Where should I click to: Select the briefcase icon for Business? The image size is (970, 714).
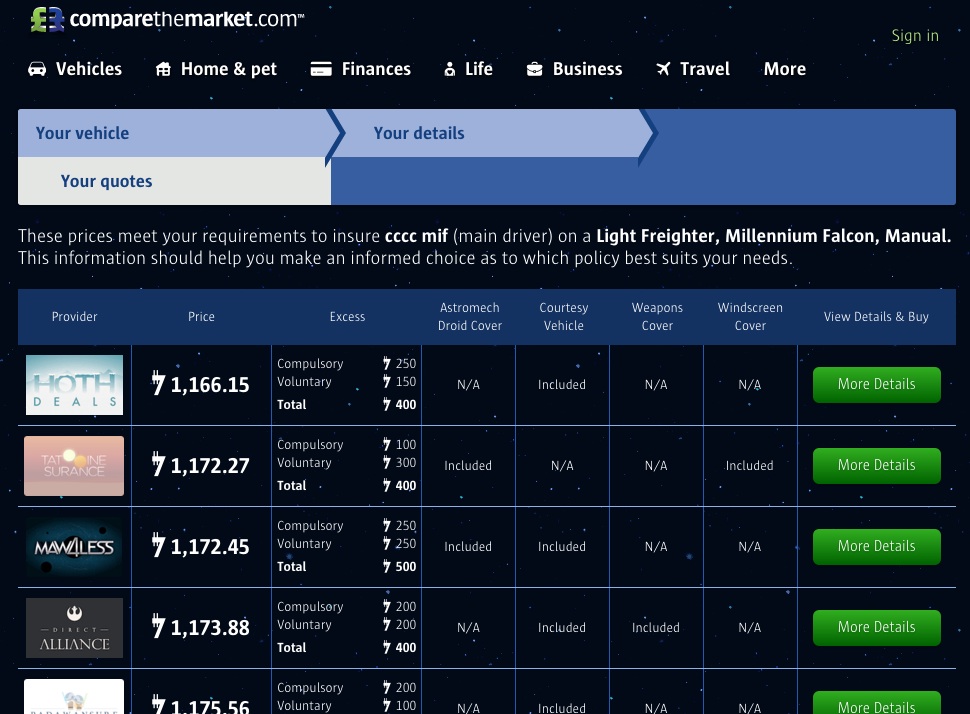click(x=533, y=69)
